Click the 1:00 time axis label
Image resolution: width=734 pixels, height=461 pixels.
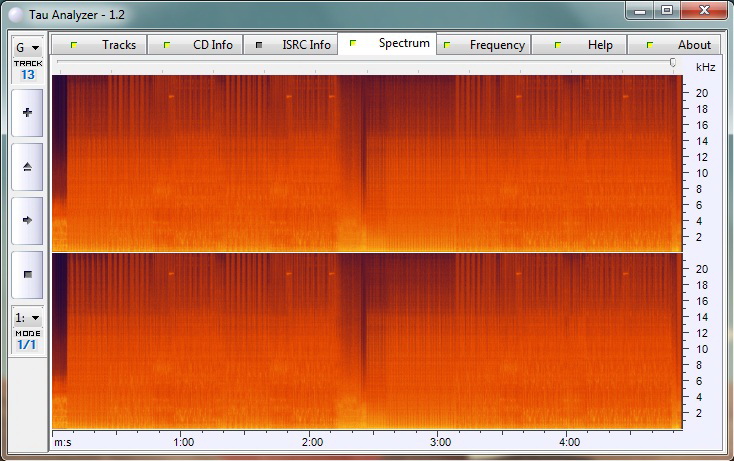click(x=184, y=442)
